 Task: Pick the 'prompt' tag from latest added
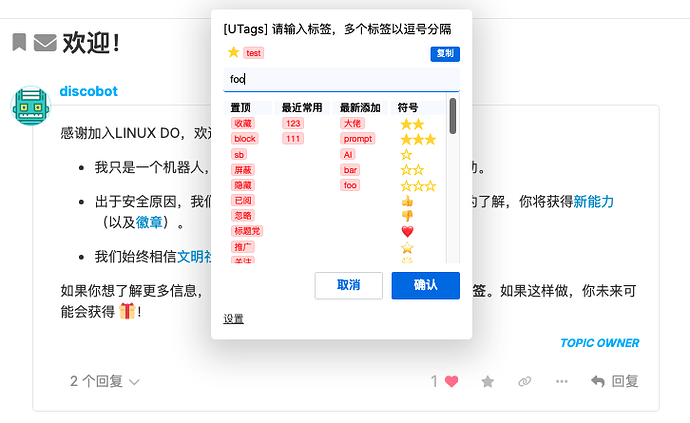click(x=358, y=139)
